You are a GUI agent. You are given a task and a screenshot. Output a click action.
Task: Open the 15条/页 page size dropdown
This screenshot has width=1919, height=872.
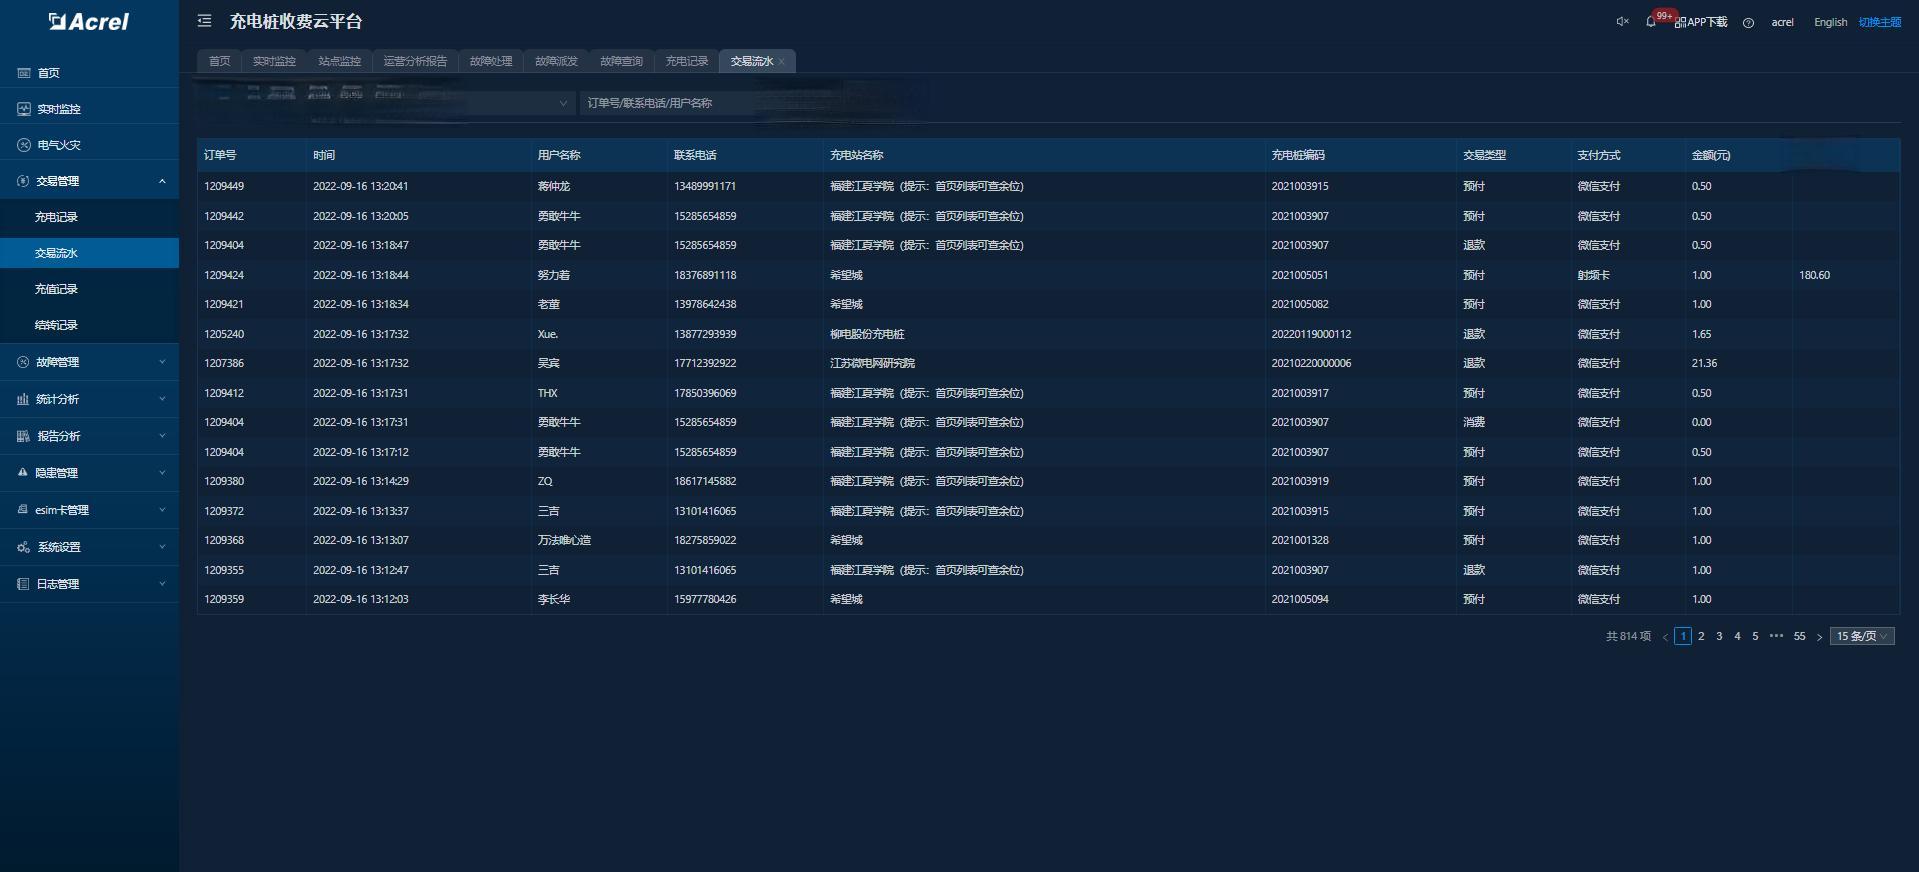1861,636
